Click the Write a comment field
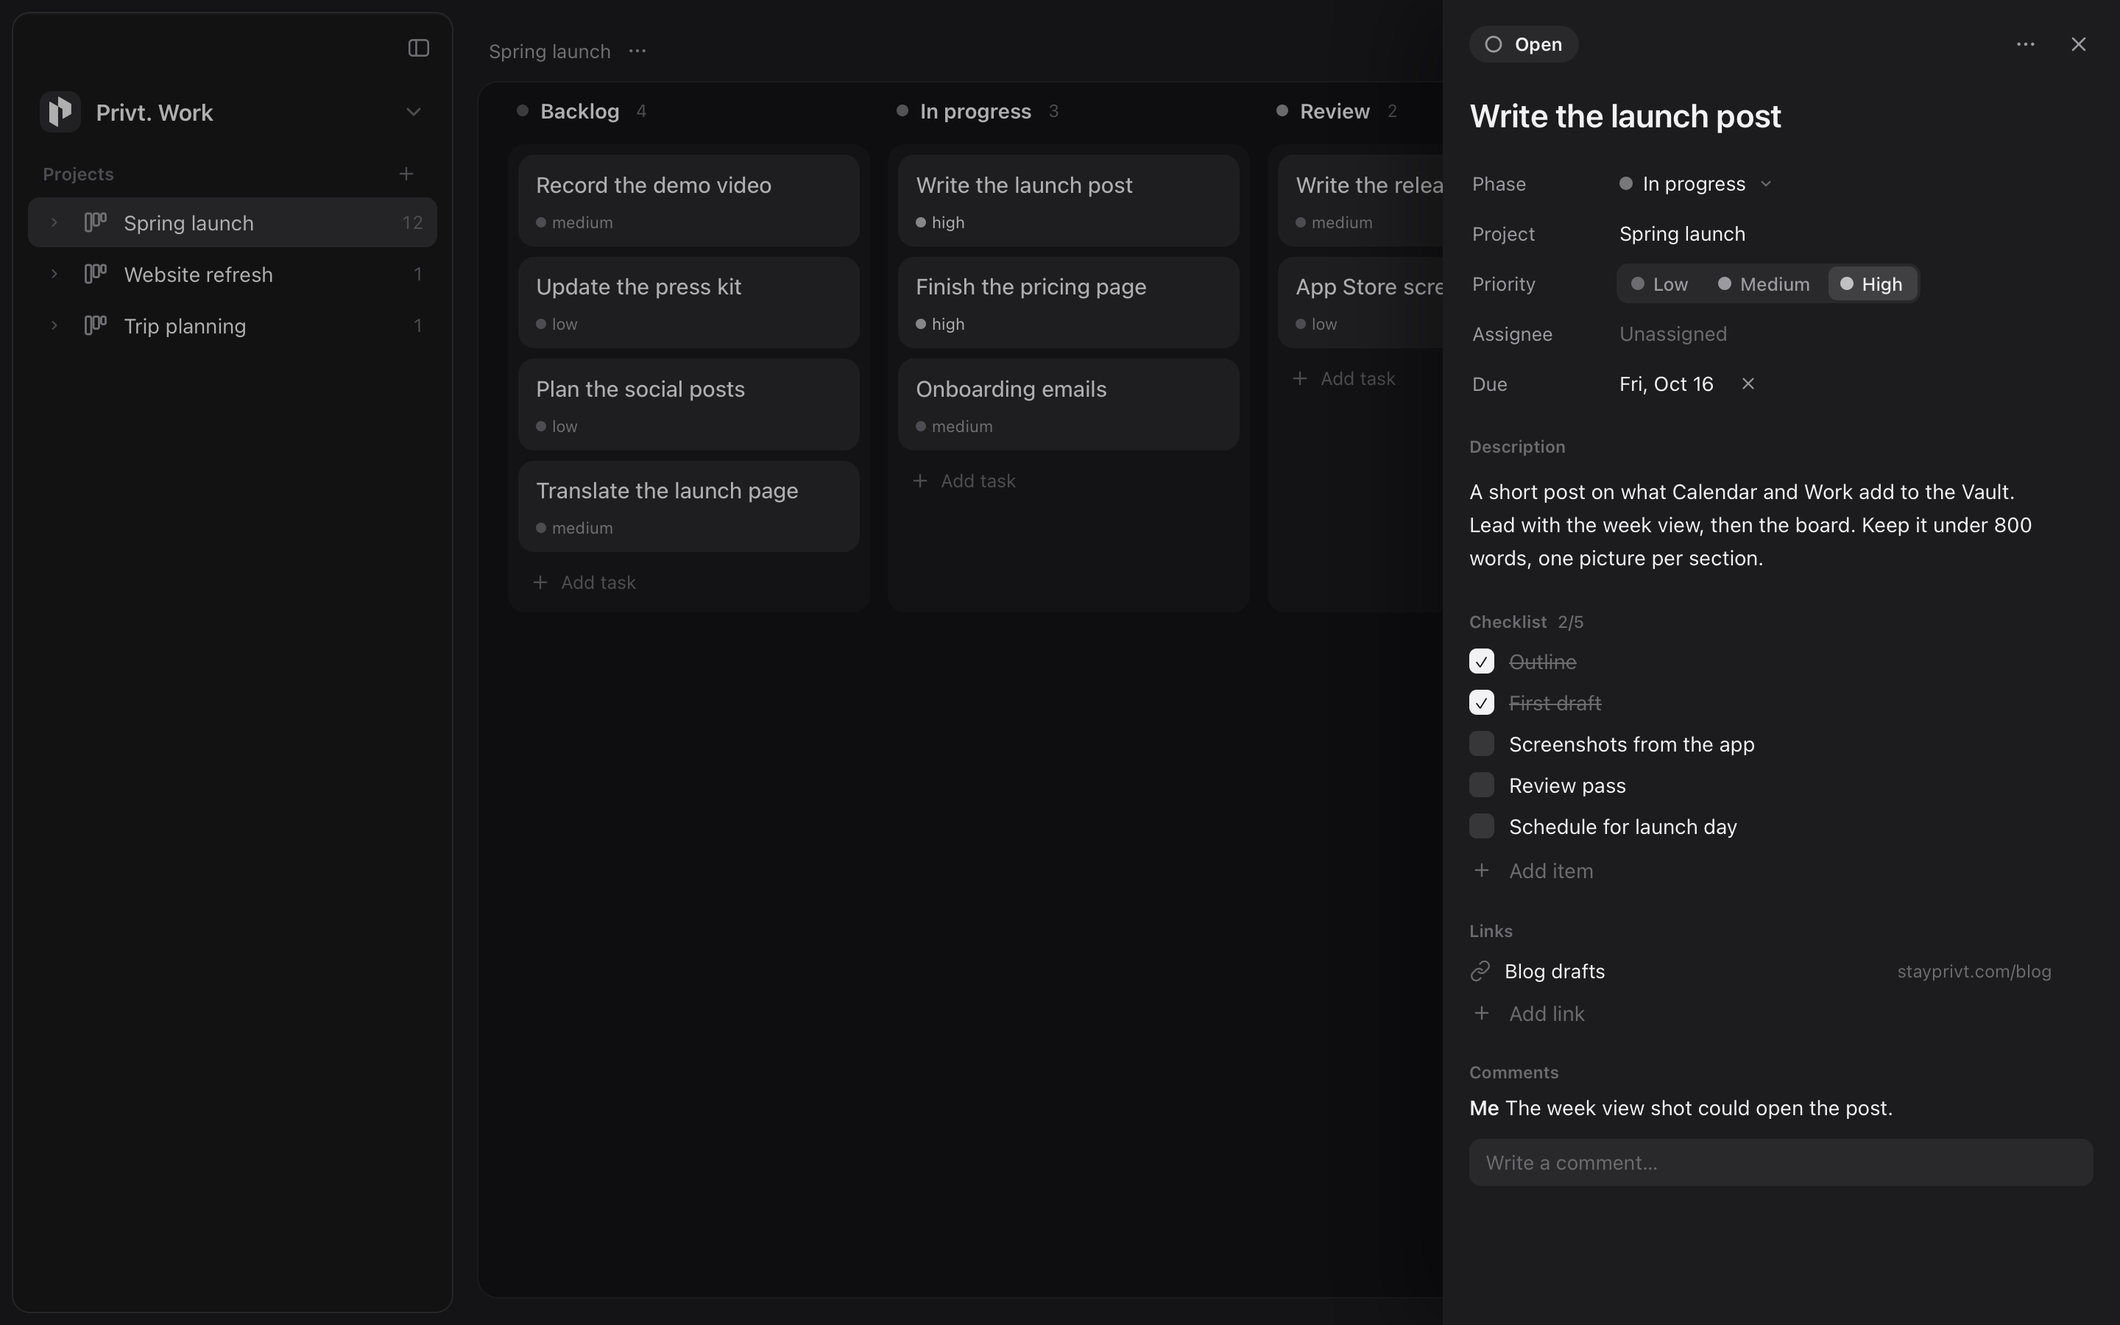Image resolution: width=2120 pixels, height=1325 pixels. 1781,1163
